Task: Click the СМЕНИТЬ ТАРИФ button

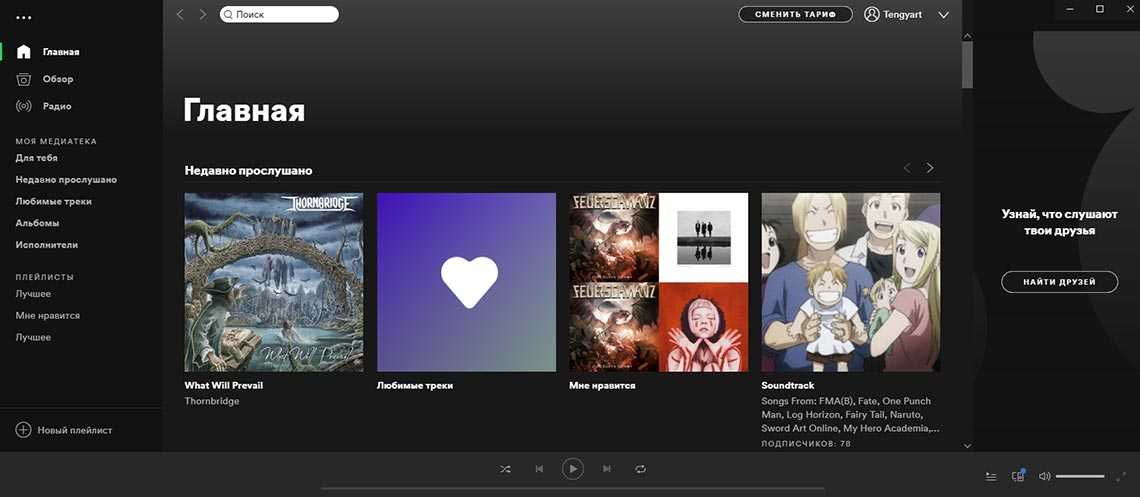Action: tap(795, 15)
